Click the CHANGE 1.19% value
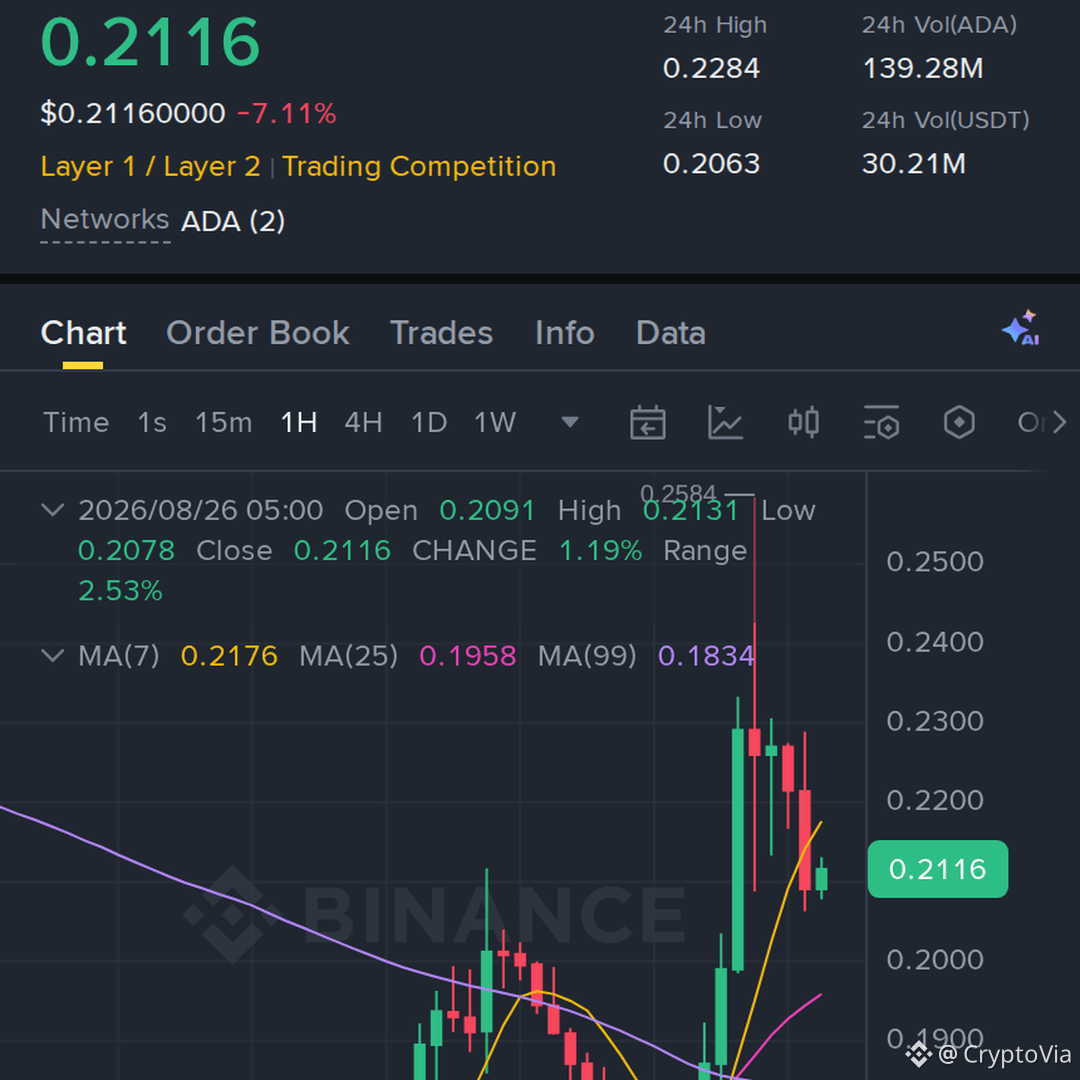Viewport: 1080px width, 1080px height. tap(600, 551)
